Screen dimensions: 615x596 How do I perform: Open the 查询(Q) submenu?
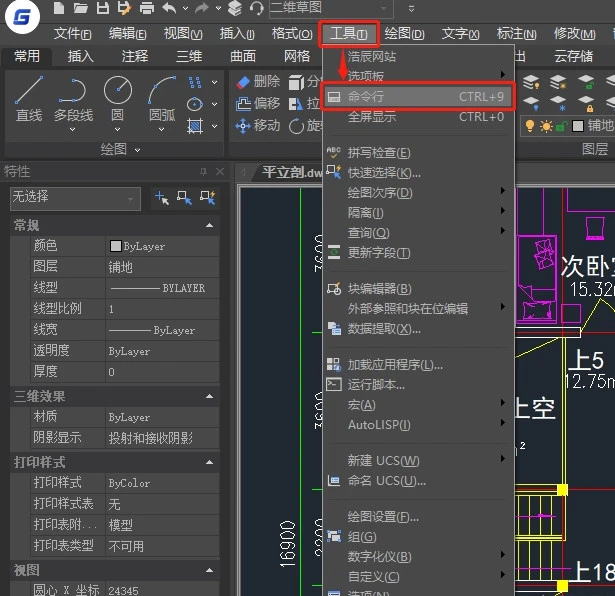(418, 233)
